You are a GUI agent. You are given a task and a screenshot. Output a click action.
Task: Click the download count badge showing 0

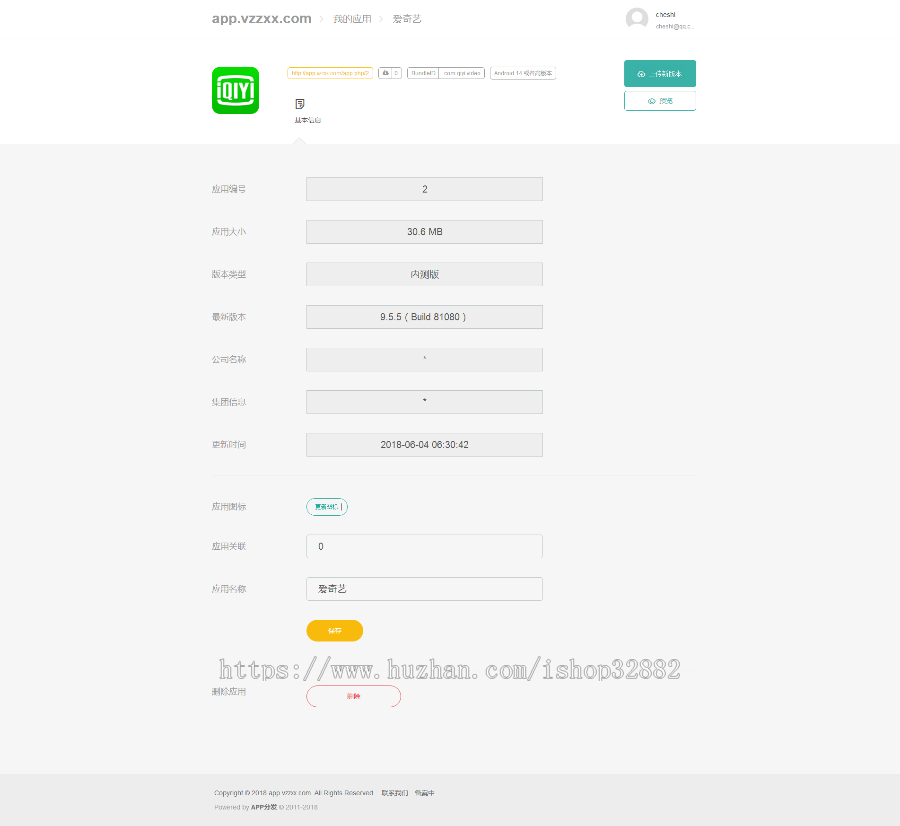point(396,72)
